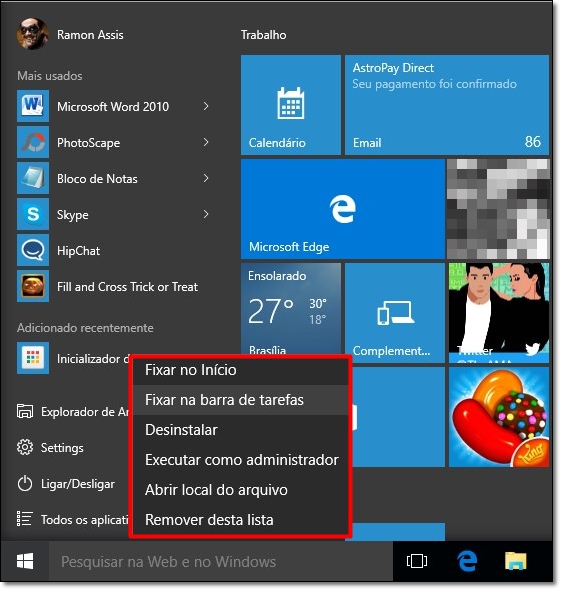
Task: Expand PhotoScape jump list arrow
Action: [x=206, y=142]
